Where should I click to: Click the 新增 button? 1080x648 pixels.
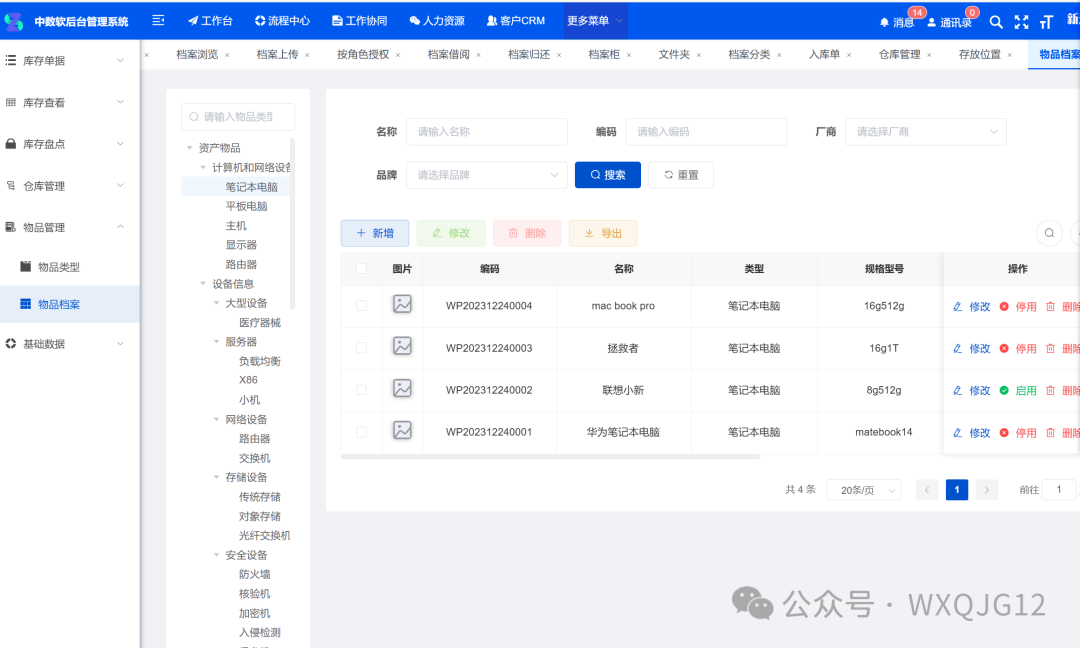pyautogui.click(x=375, y=233)
